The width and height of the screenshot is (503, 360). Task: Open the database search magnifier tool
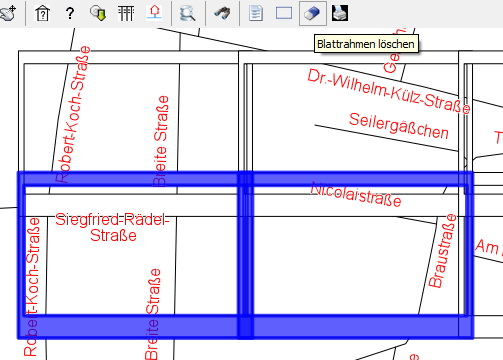click(x=187, y=14)
